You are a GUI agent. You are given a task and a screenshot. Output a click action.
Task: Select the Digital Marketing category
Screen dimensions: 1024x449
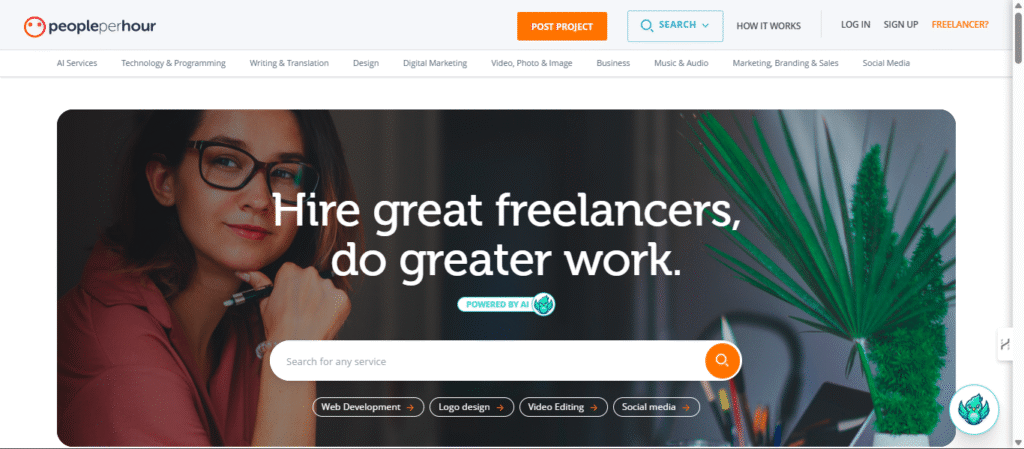pyautogui.click(x=435, y=63)
